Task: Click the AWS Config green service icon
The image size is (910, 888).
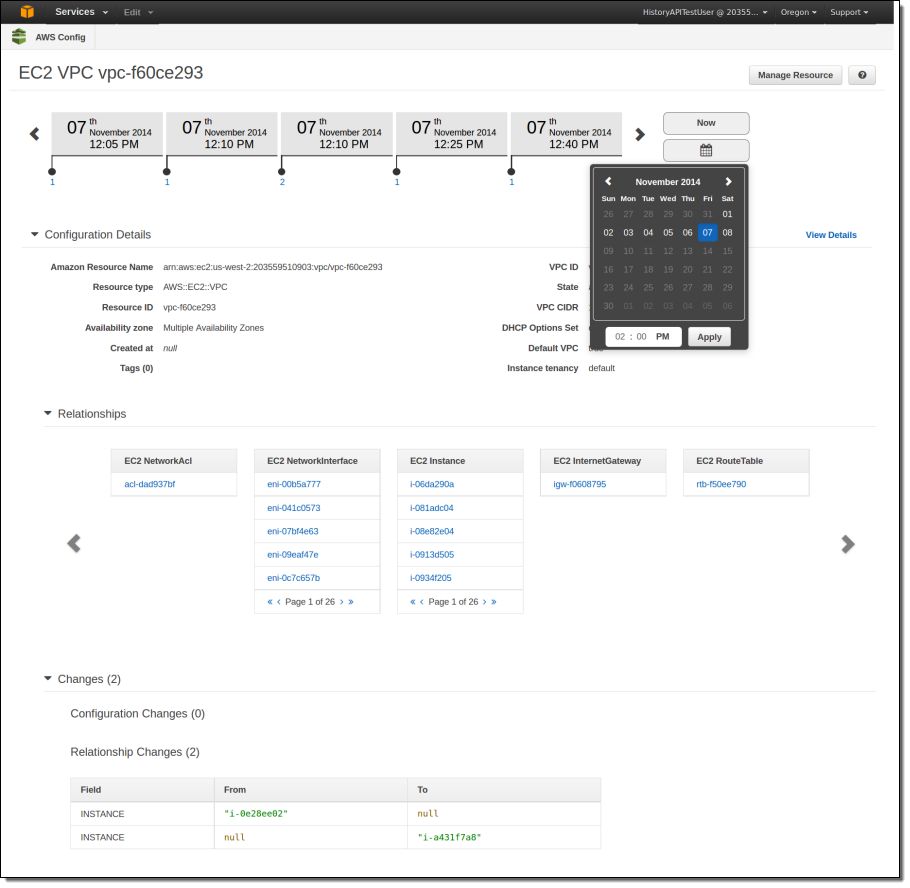Action: 19,36
